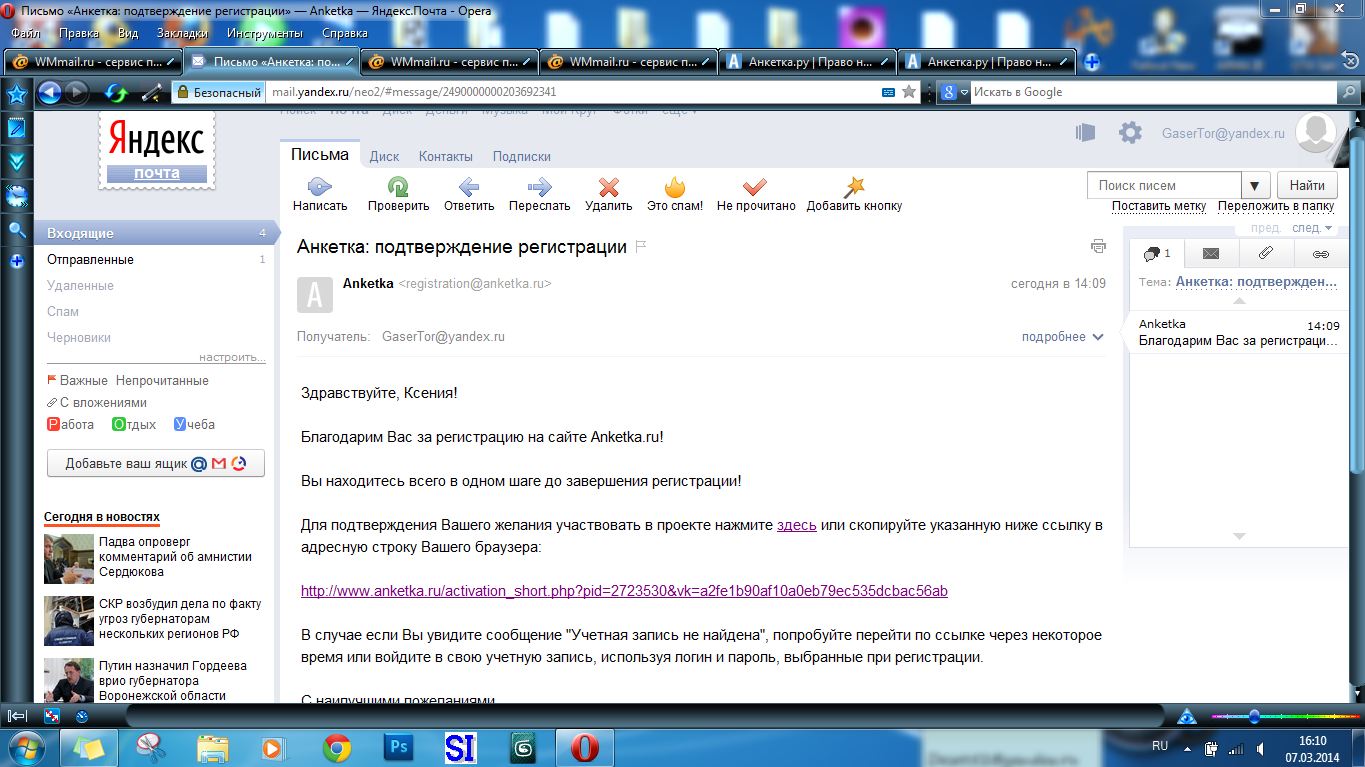Open the envelope tab in the side panel
1365x767 pixels.
[1211, 254]
